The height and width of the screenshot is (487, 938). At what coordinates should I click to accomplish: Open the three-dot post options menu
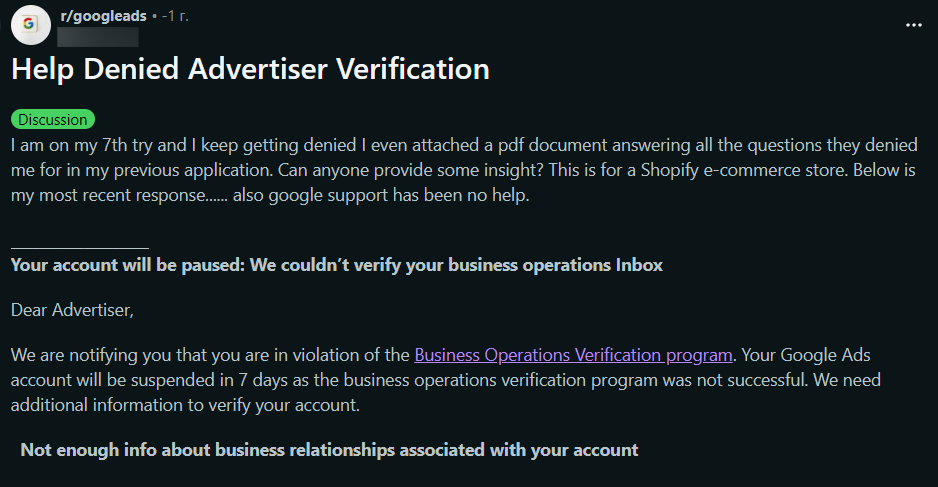click(913, 25)
